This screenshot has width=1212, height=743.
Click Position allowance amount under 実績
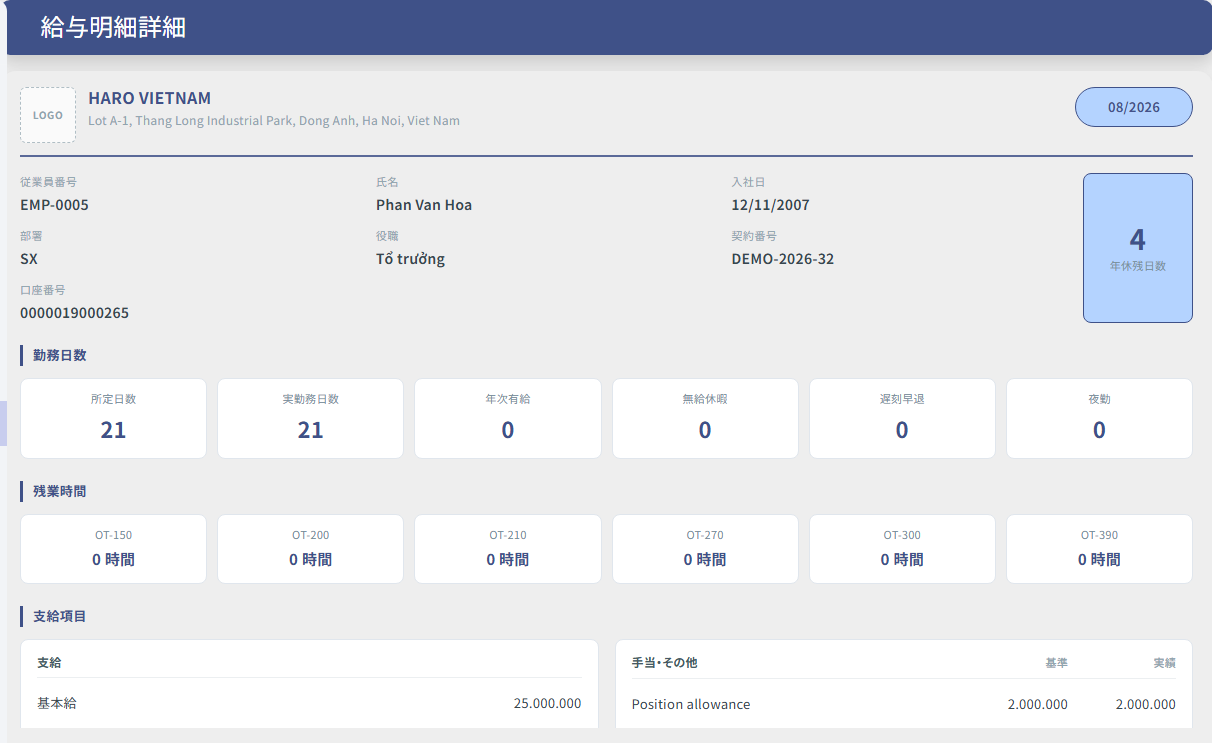pos(1146,704)
